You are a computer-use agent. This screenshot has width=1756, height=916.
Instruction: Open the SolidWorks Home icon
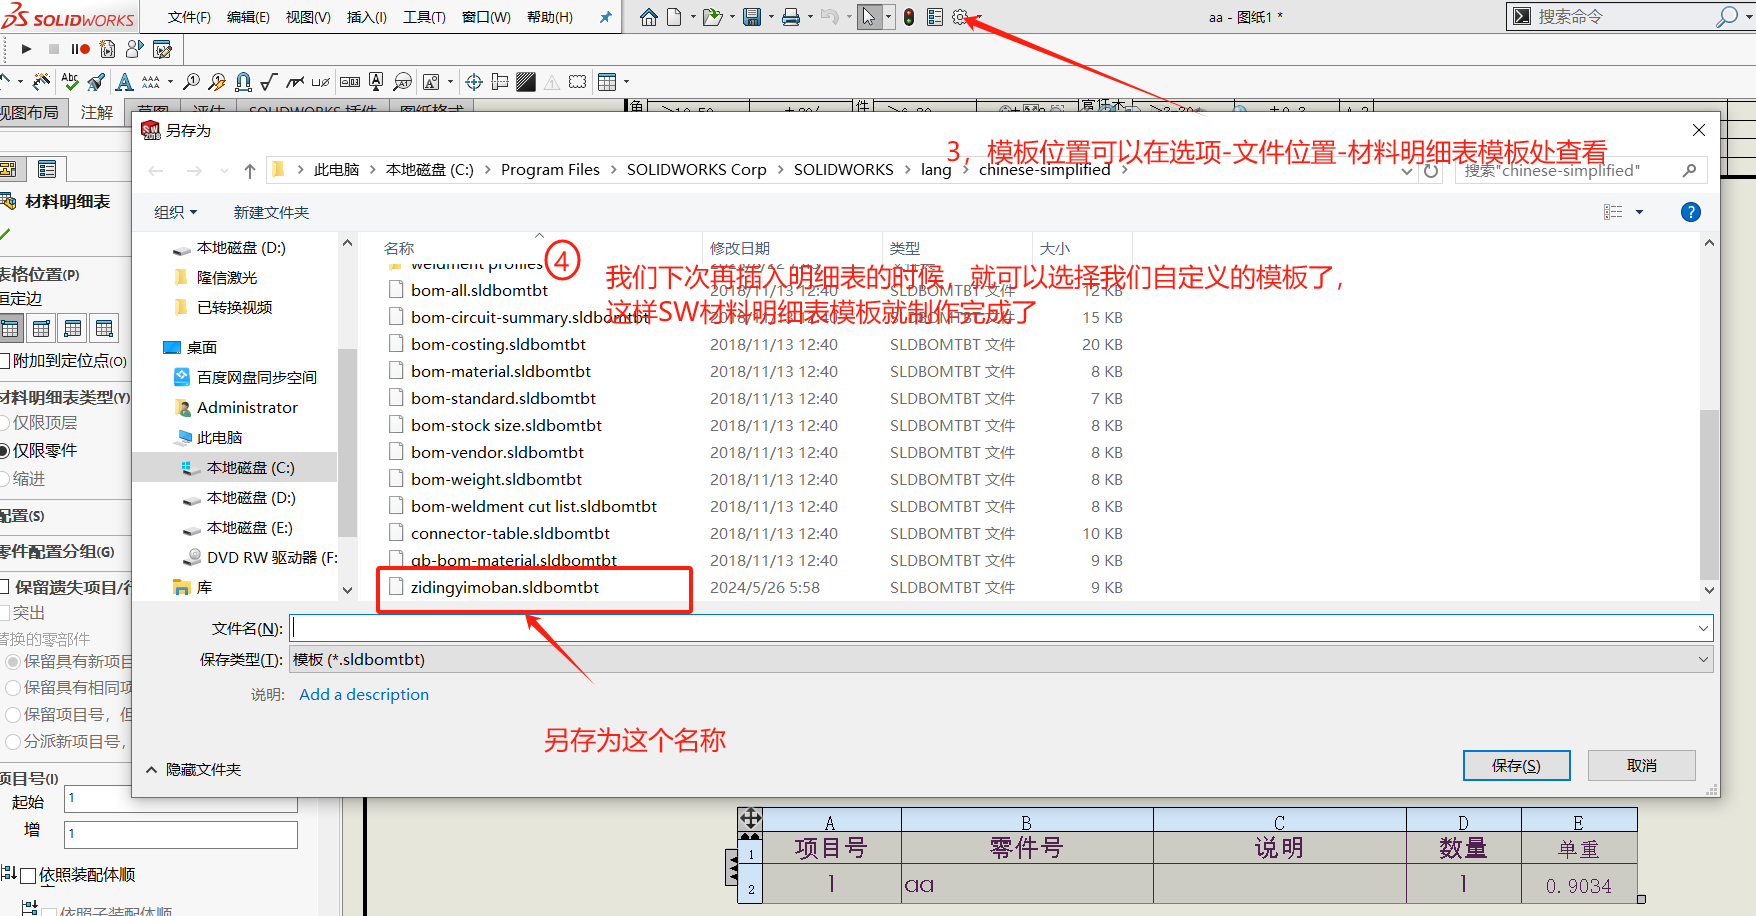point(649,17)
